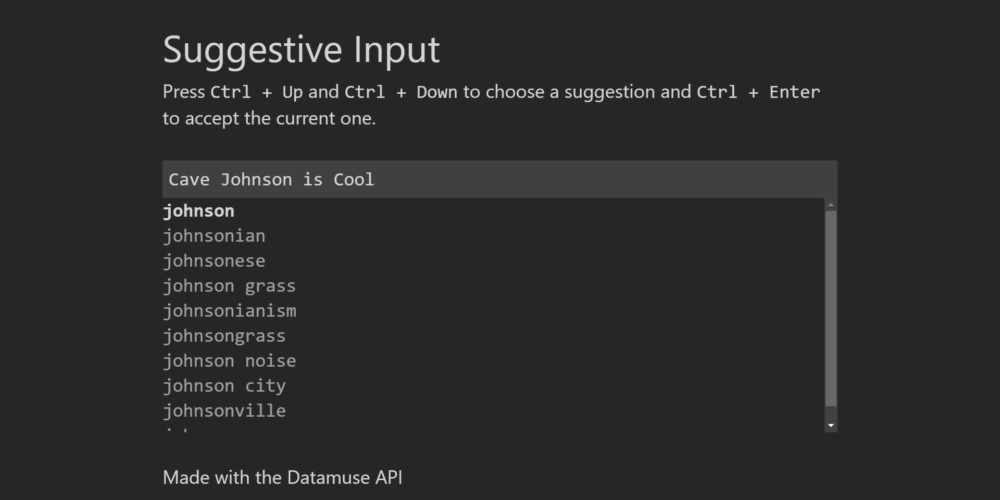Screen dimensions: 1000x500
Task: Click the "Made with the Datamuse API" text
Action: [x=283, y=477]
